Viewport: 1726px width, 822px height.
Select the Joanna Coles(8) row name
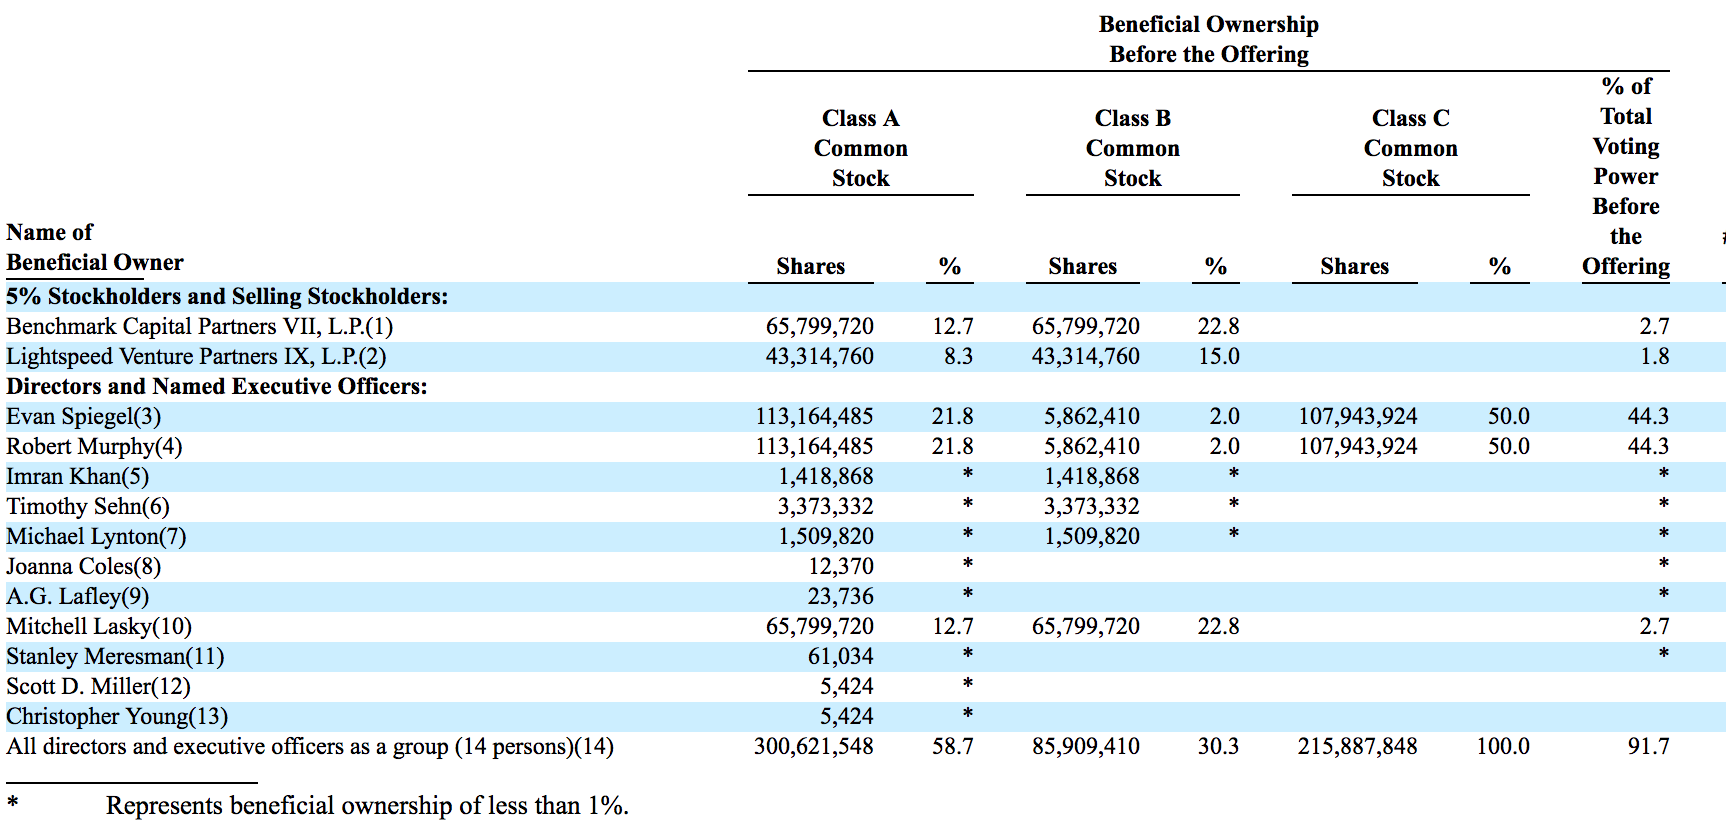coord(83,567)
